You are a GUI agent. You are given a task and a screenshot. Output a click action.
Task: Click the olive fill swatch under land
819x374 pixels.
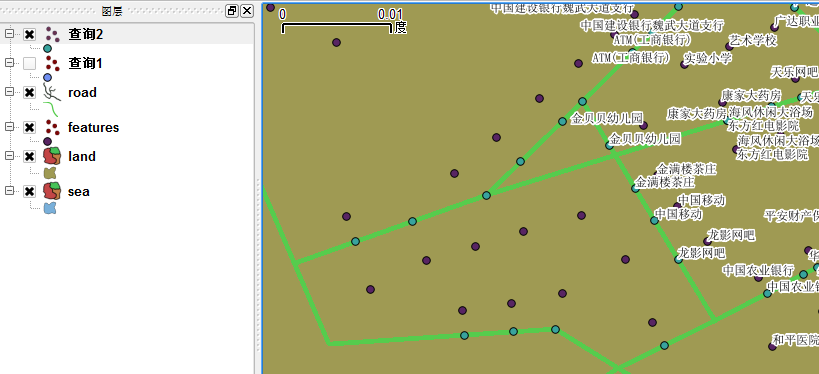coord(50,172)
